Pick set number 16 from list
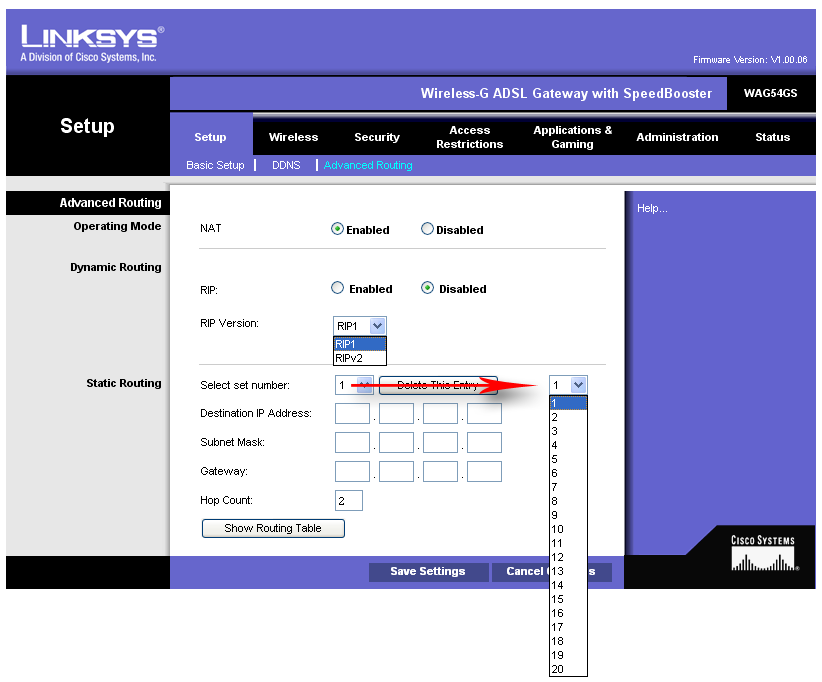Viewport: 822px width, 682px height. 568,613
